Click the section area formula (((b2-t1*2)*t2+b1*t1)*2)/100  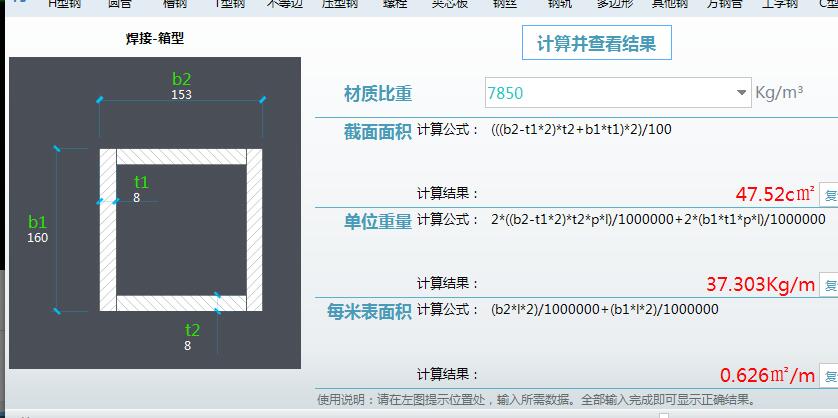(x=581, y=129)
